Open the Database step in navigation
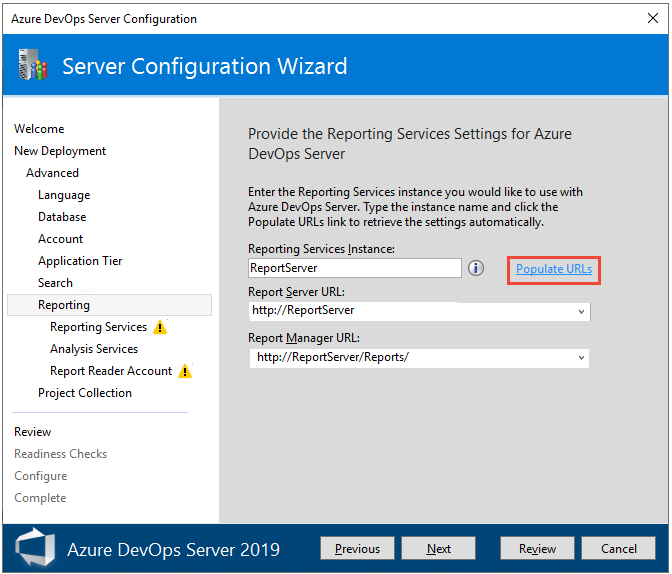Viewport: 672px width, 574px height. pyautogui.click(x=62, y=217)
